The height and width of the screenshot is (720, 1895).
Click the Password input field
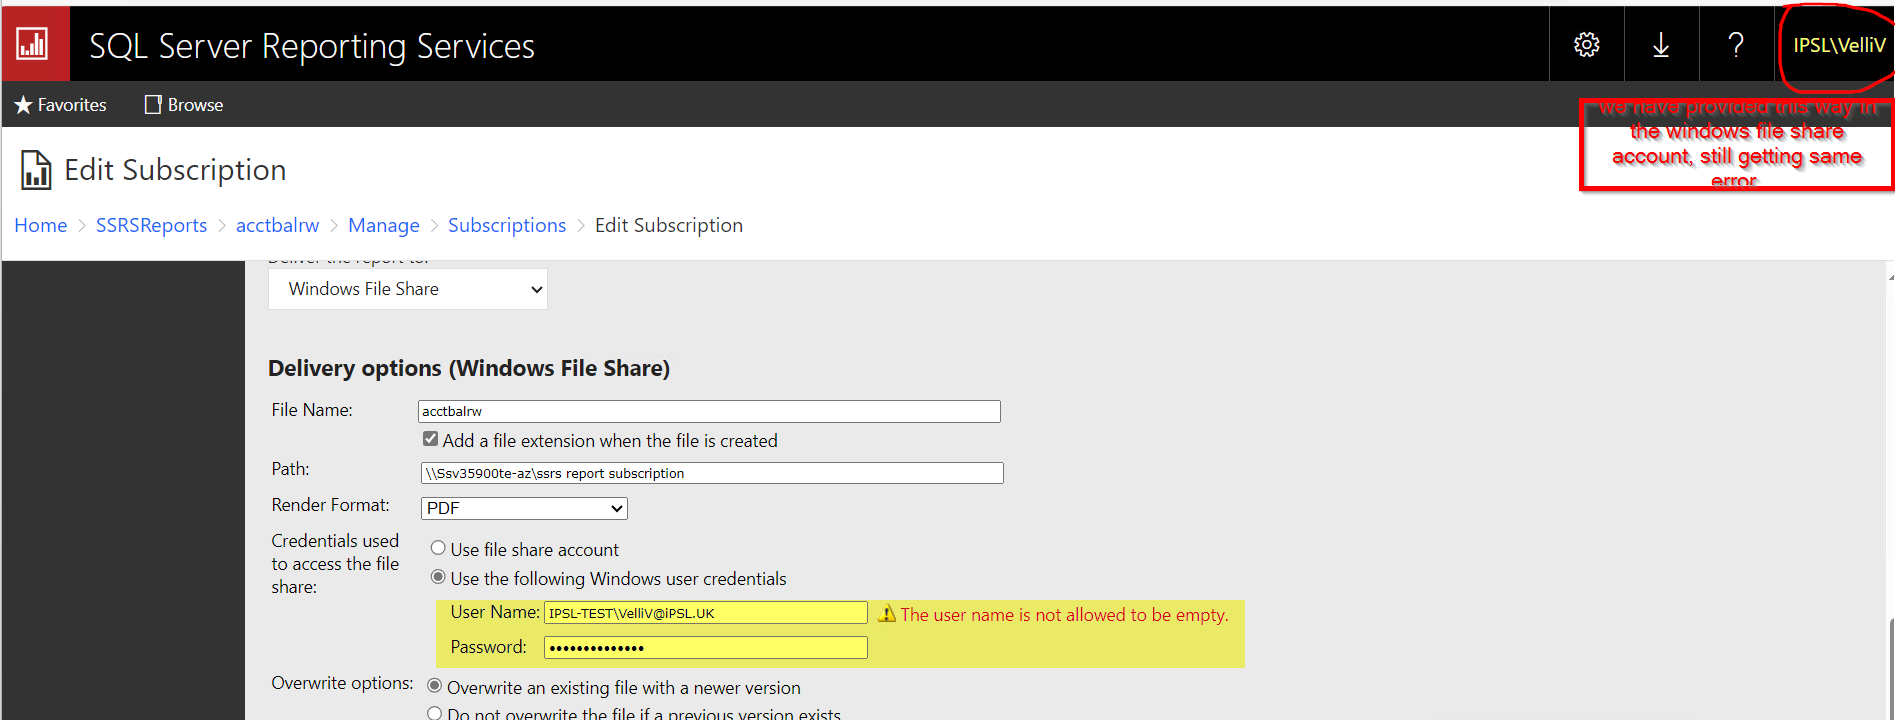click(x=706, y=648)
